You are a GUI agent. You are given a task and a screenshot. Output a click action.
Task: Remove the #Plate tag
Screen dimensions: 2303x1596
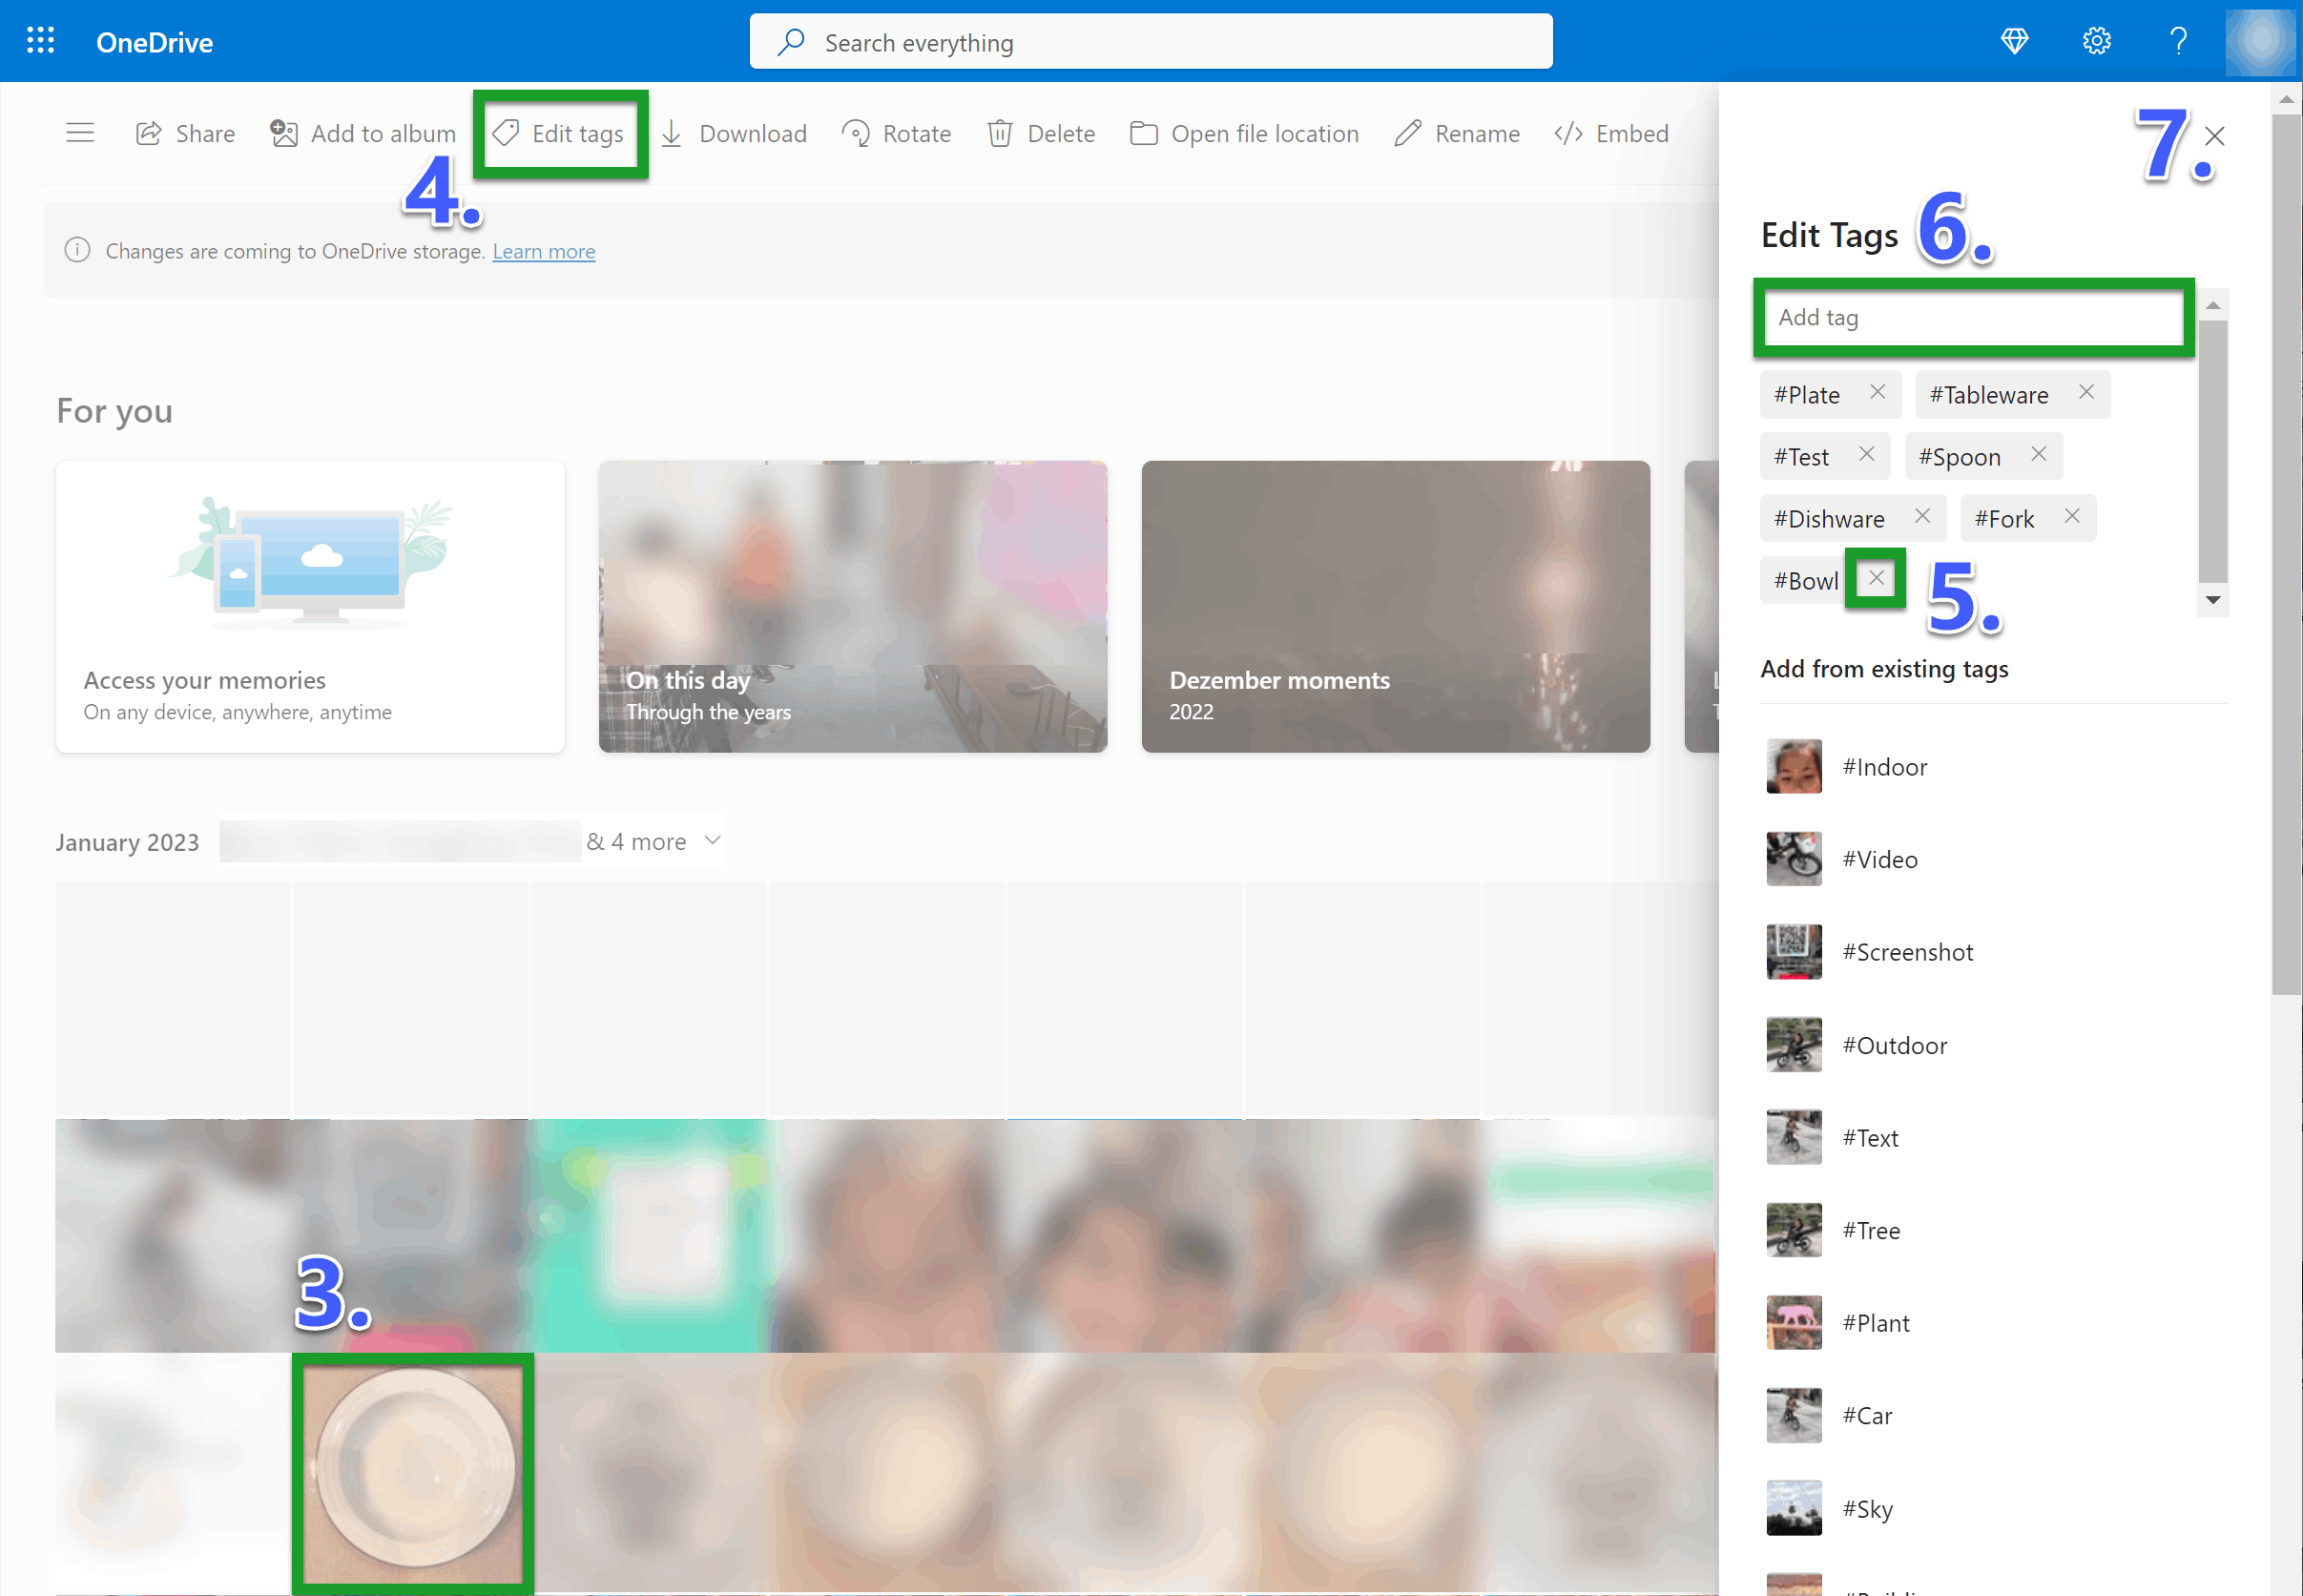pyautogui.click(x=1877, y=393)
